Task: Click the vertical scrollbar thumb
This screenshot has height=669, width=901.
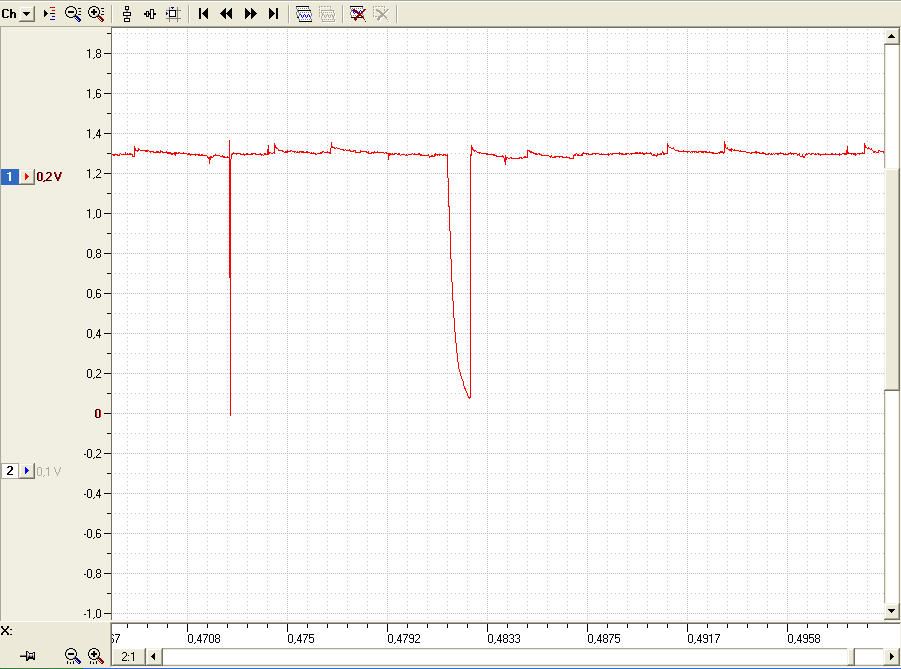Action: tap(891, 279)
